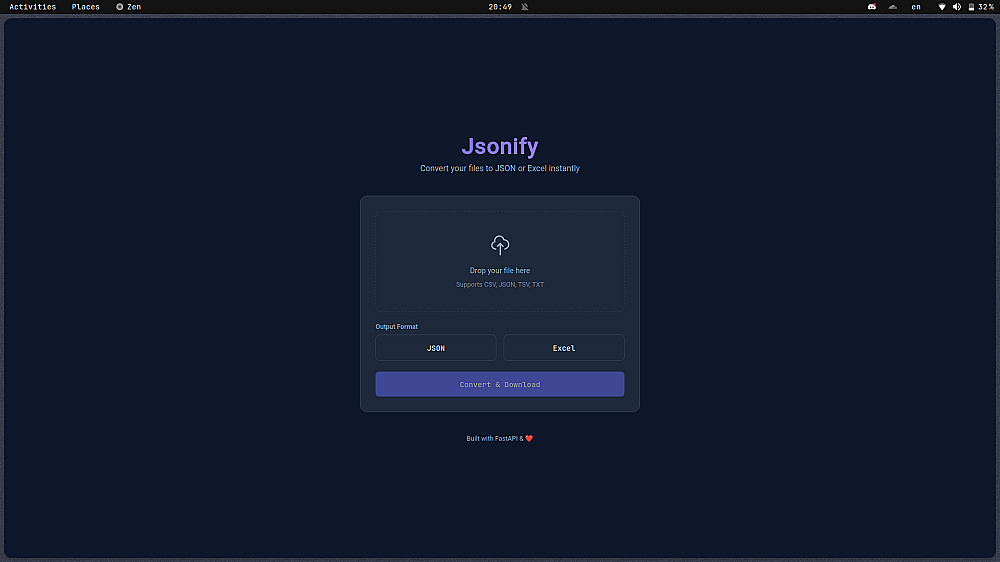1000x562 pixels.
Task: Select Excel output format
Action: 564,348
